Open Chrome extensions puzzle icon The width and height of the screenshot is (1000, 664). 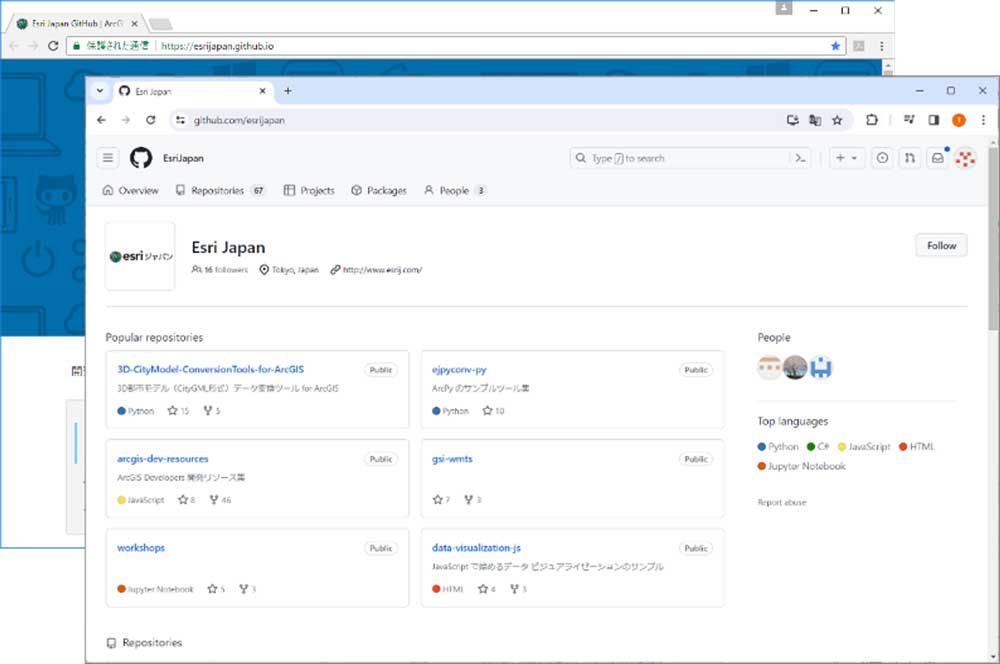click(872, 120)
